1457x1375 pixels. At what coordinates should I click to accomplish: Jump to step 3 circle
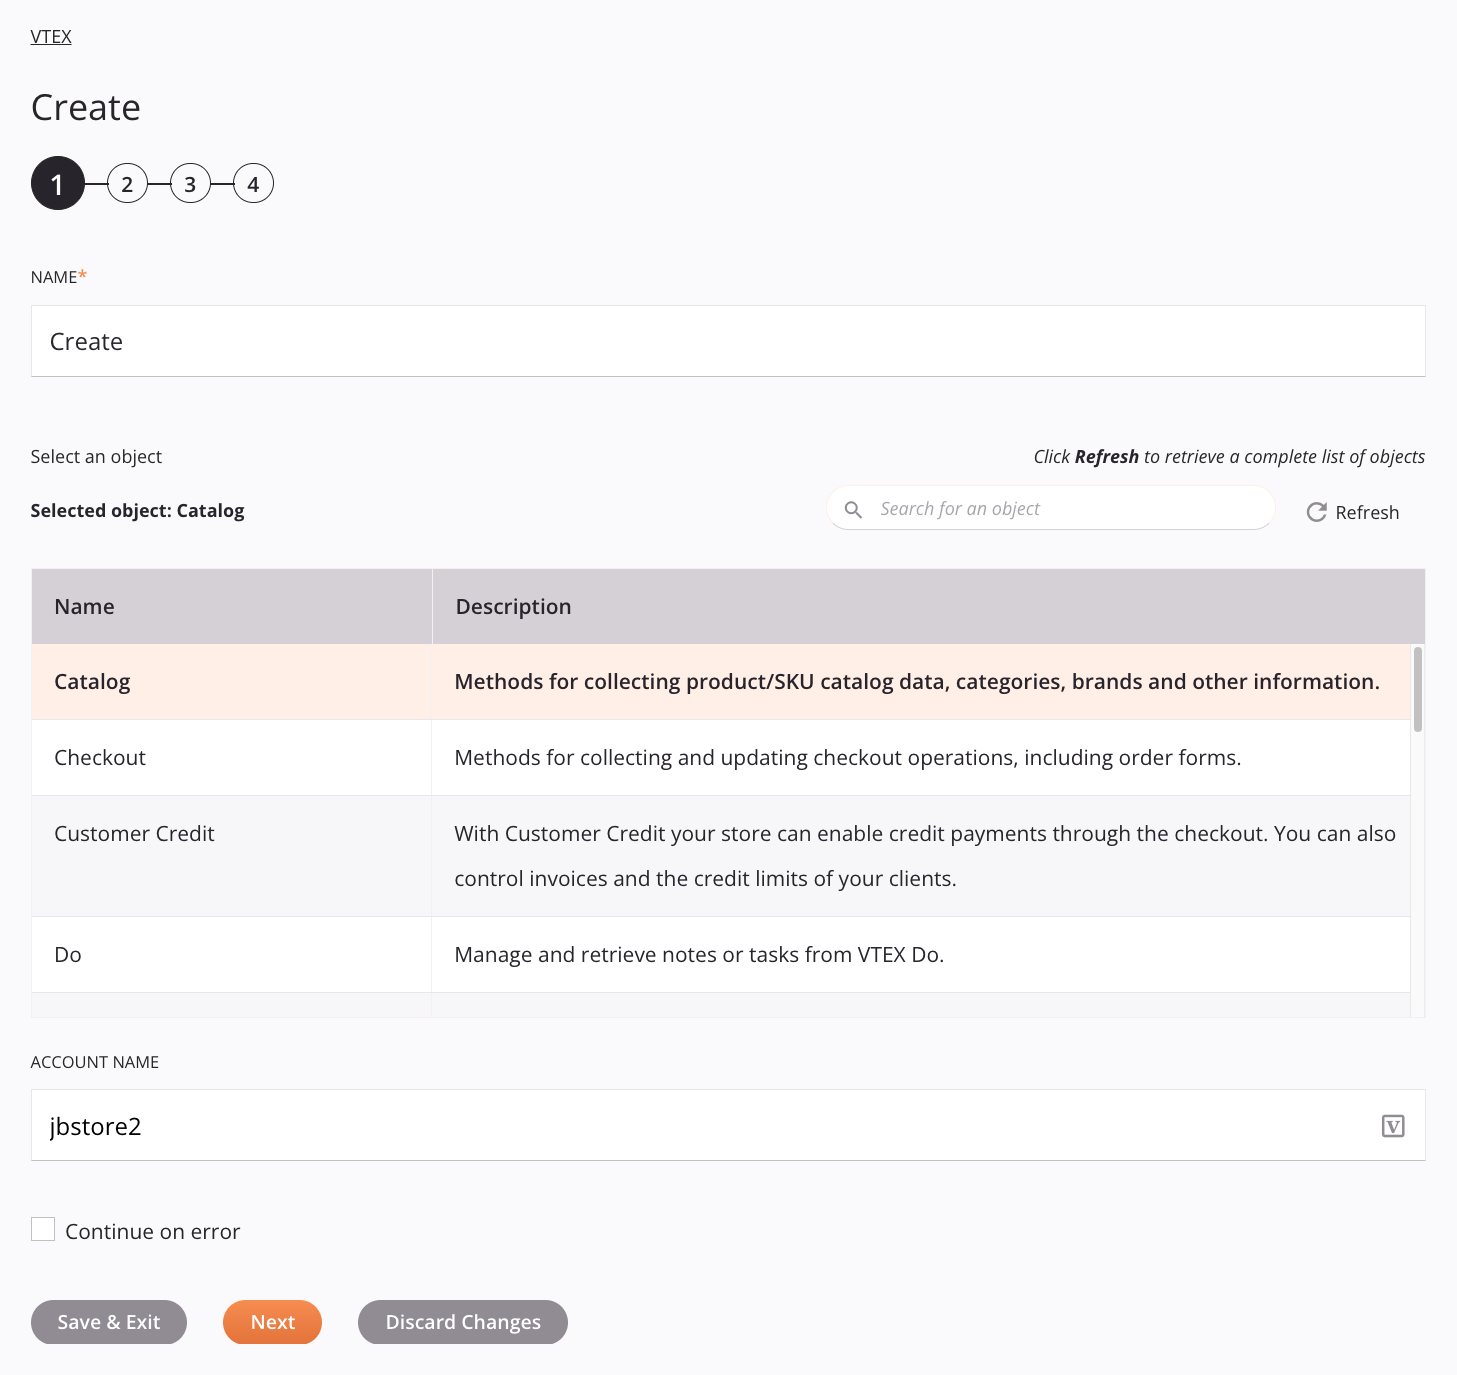click(x=190, y=184)
